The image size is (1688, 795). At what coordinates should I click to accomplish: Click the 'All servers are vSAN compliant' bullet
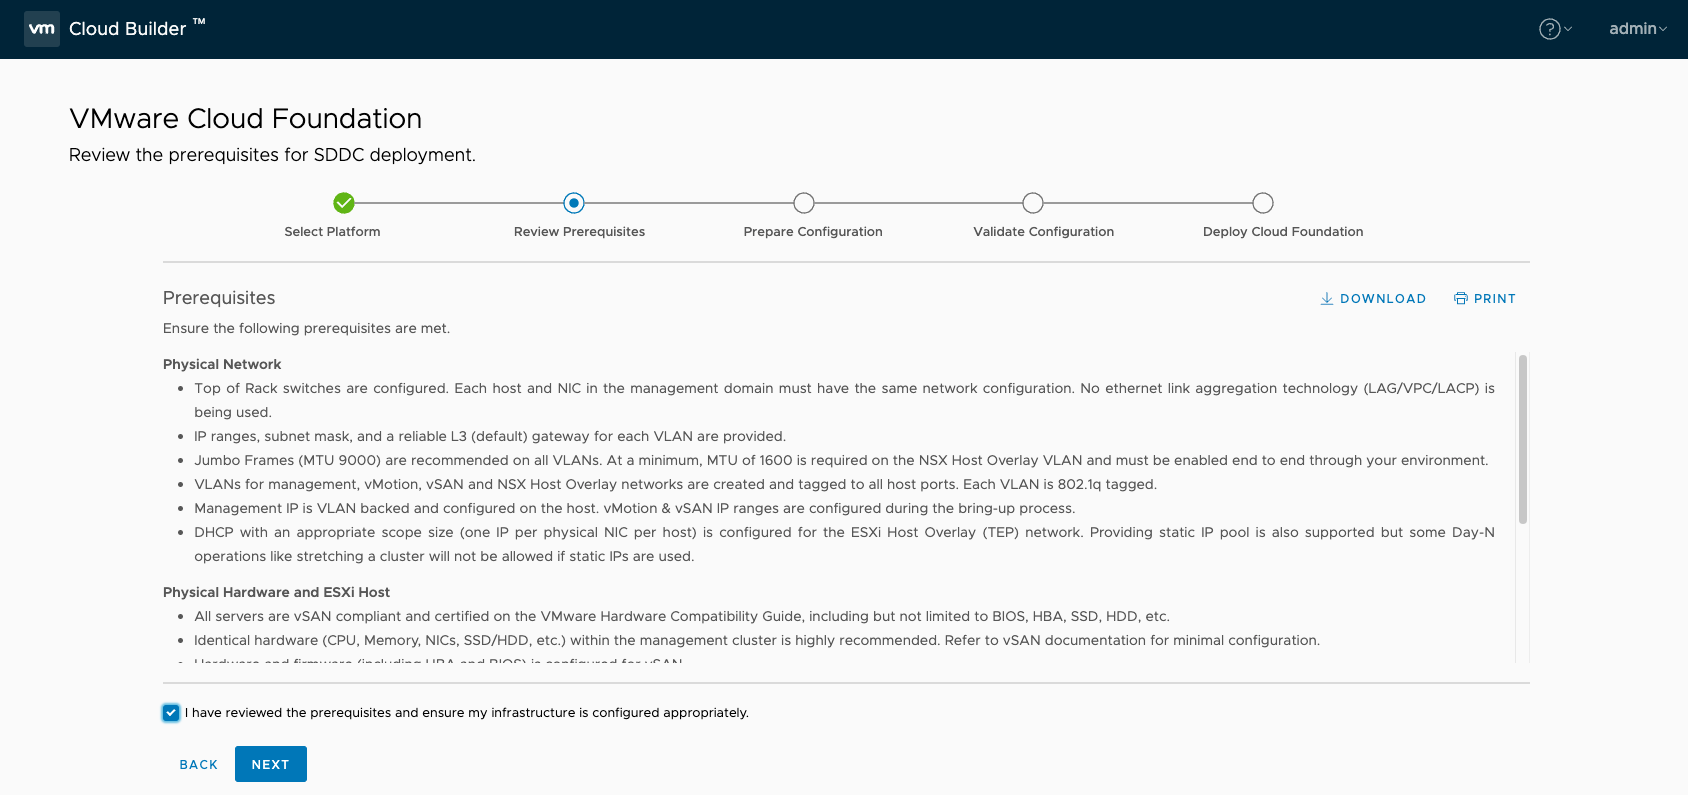tap(682, 617)
